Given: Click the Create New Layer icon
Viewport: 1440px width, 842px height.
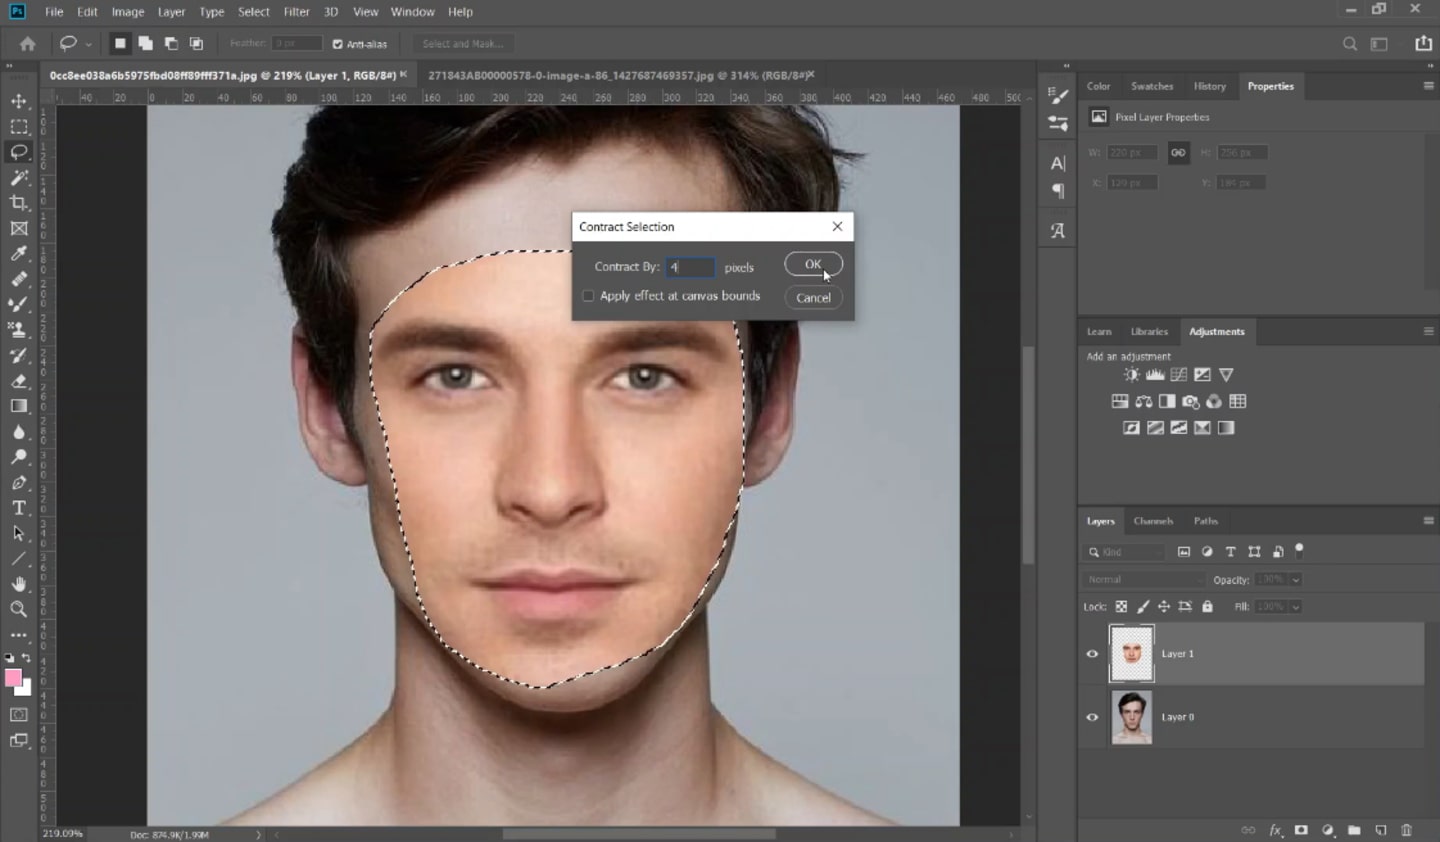Looking at the screenshot, I should (x=1382, y=830).
